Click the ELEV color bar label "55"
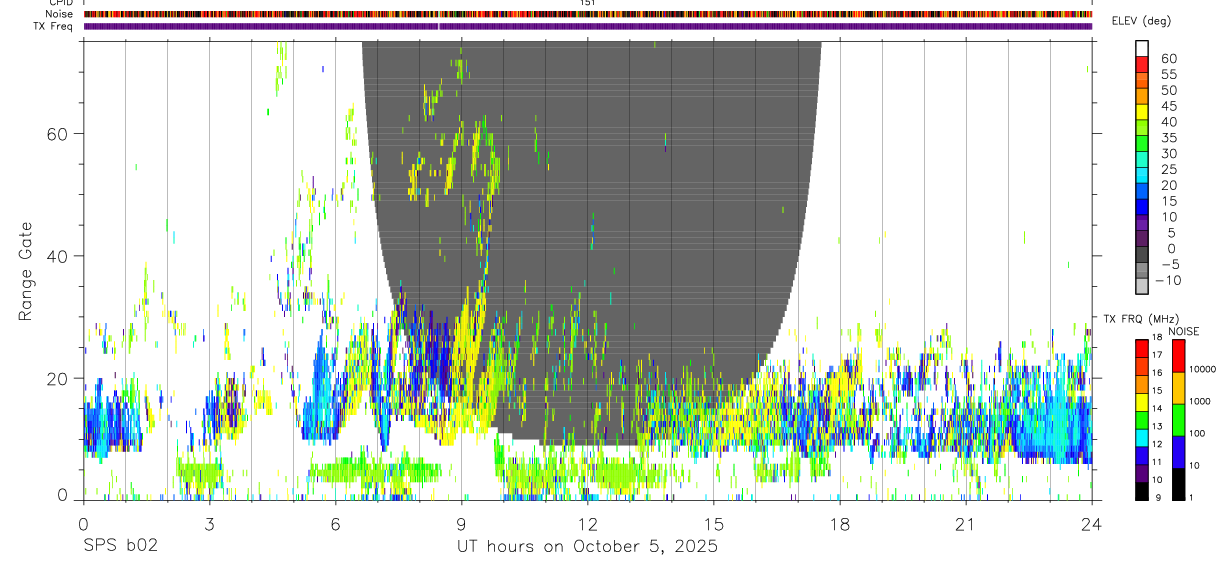Image resolution: width=1228 pixels, height=567 pixels. (x=1168, y=75)
